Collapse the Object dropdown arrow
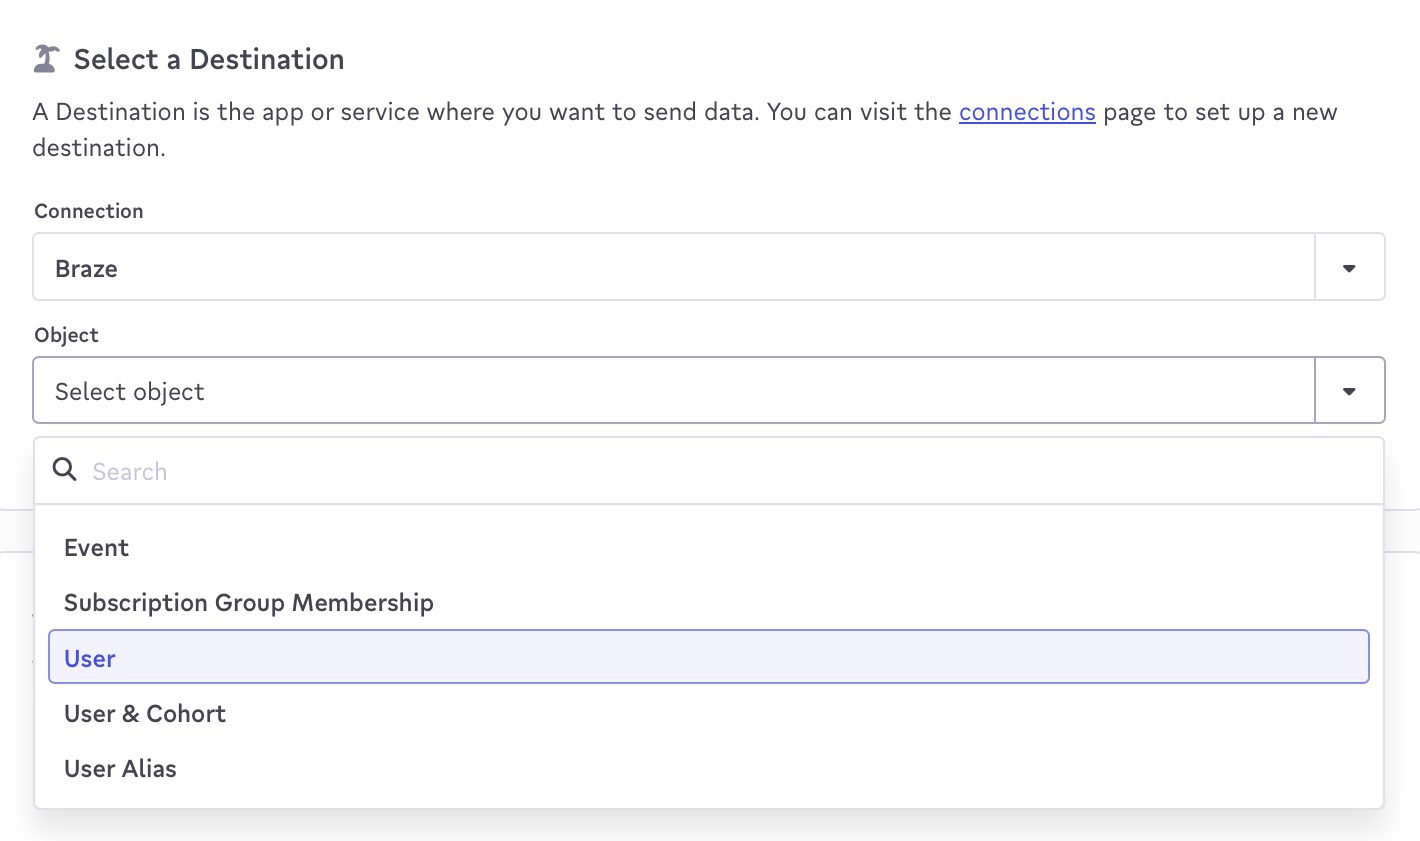Image resolution: width=1420 pixels, height=841 pixels. [1349, 391]
